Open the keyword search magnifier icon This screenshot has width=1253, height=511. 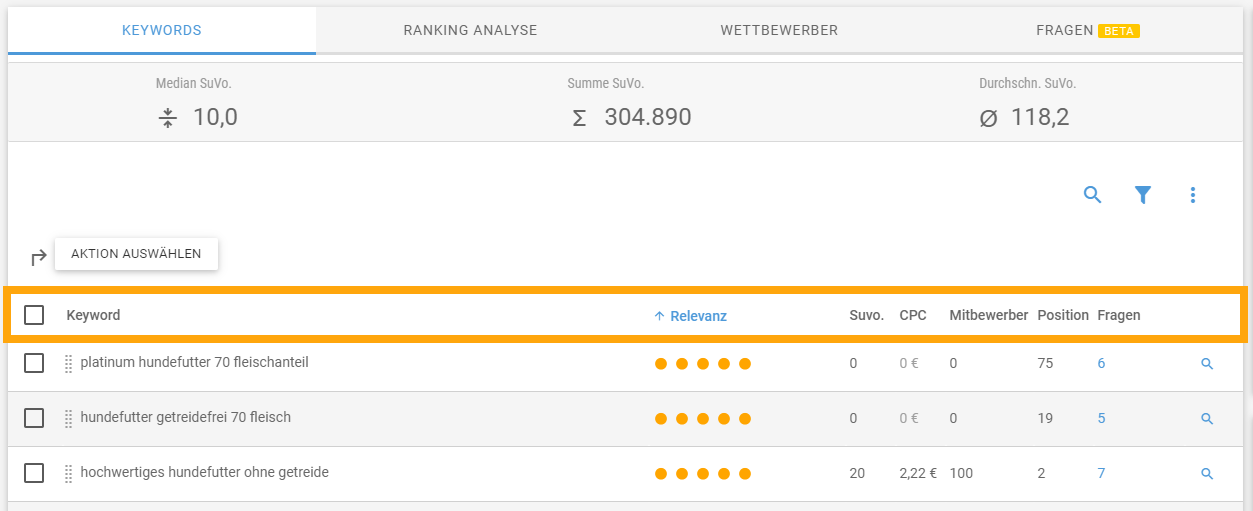pos(1092,195)
